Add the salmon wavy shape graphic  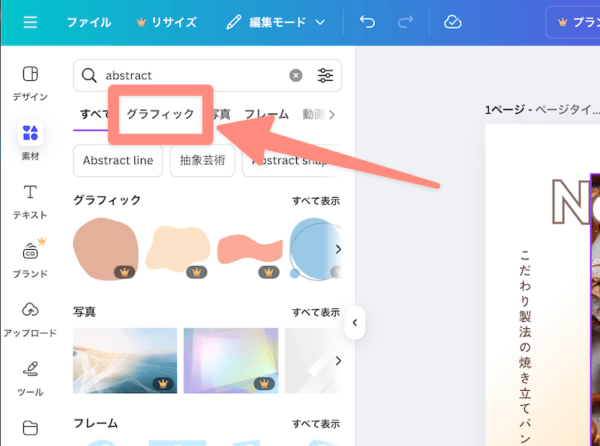(250, 249)
